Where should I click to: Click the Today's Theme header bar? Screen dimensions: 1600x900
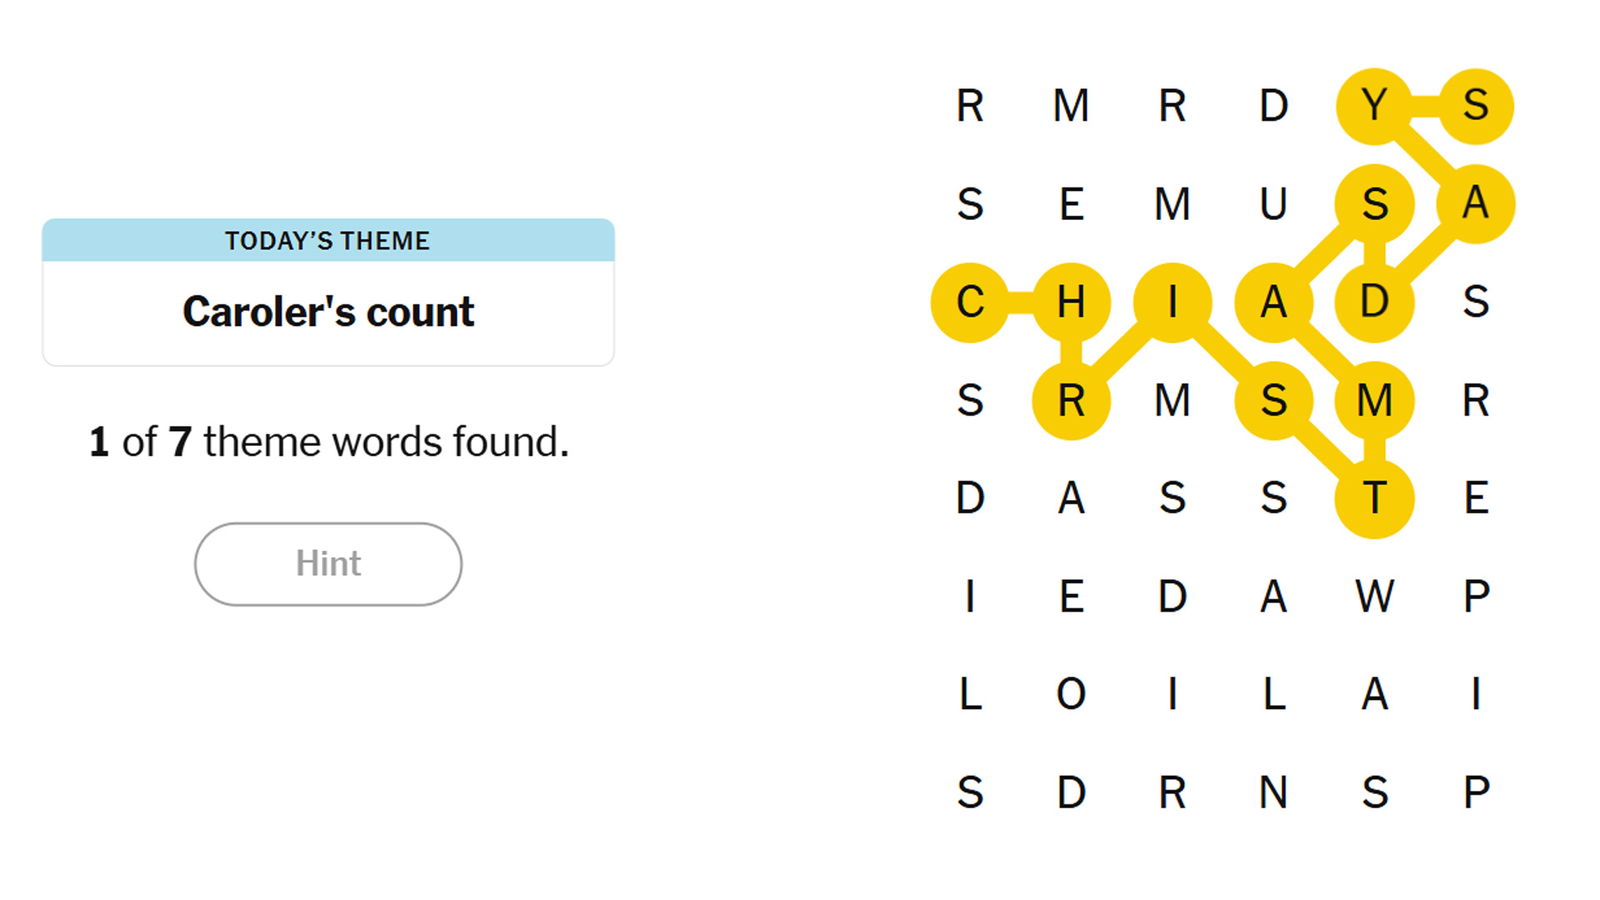(x=328, y=241)
